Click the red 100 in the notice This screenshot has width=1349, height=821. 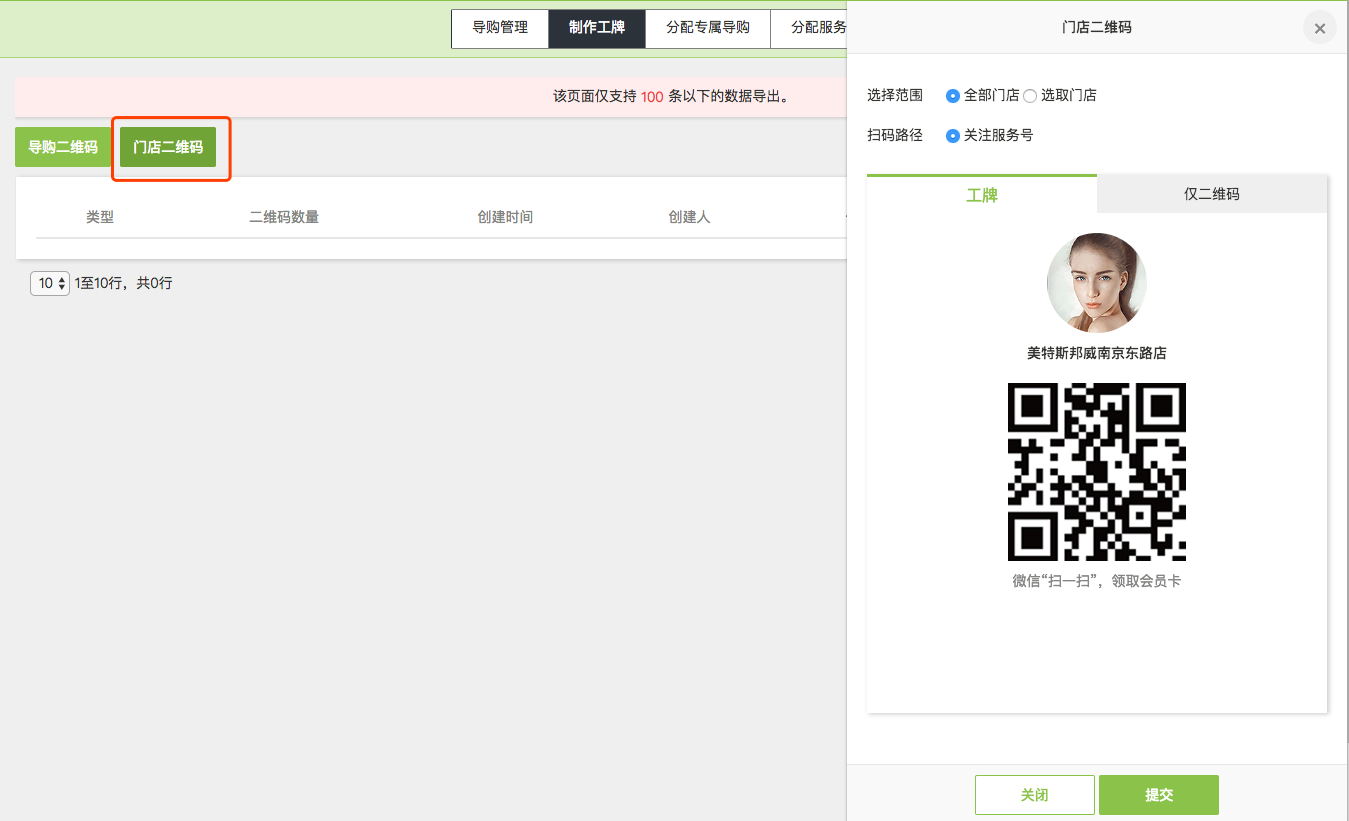coord(652,97)
